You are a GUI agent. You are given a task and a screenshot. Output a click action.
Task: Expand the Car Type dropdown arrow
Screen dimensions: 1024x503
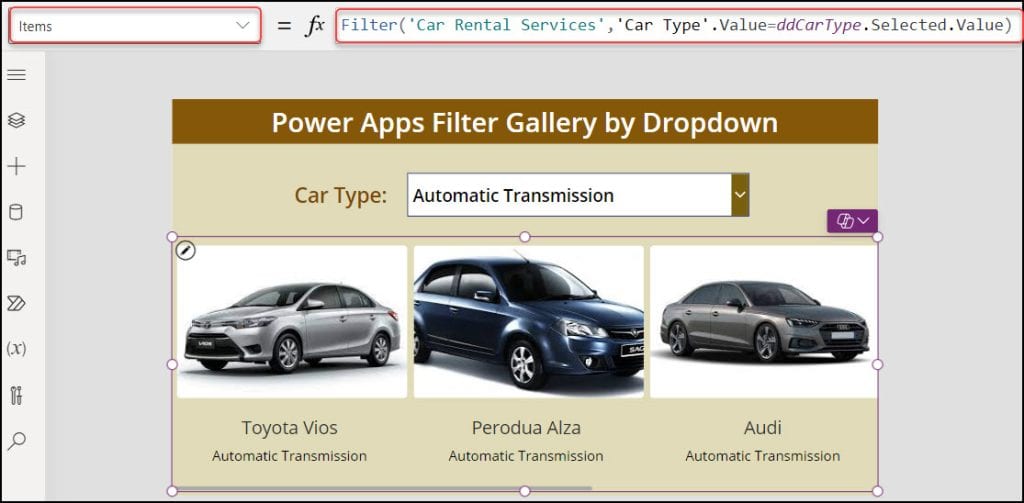click(x=740, y=195)
